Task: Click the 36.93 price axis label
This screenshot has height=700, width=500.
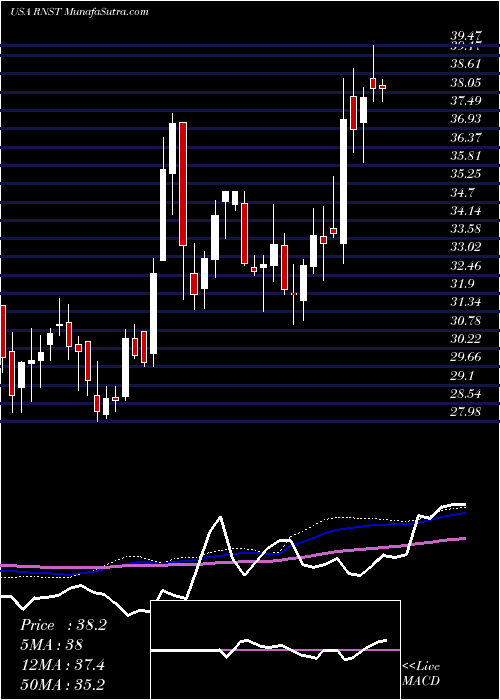Action: [466, 119]
